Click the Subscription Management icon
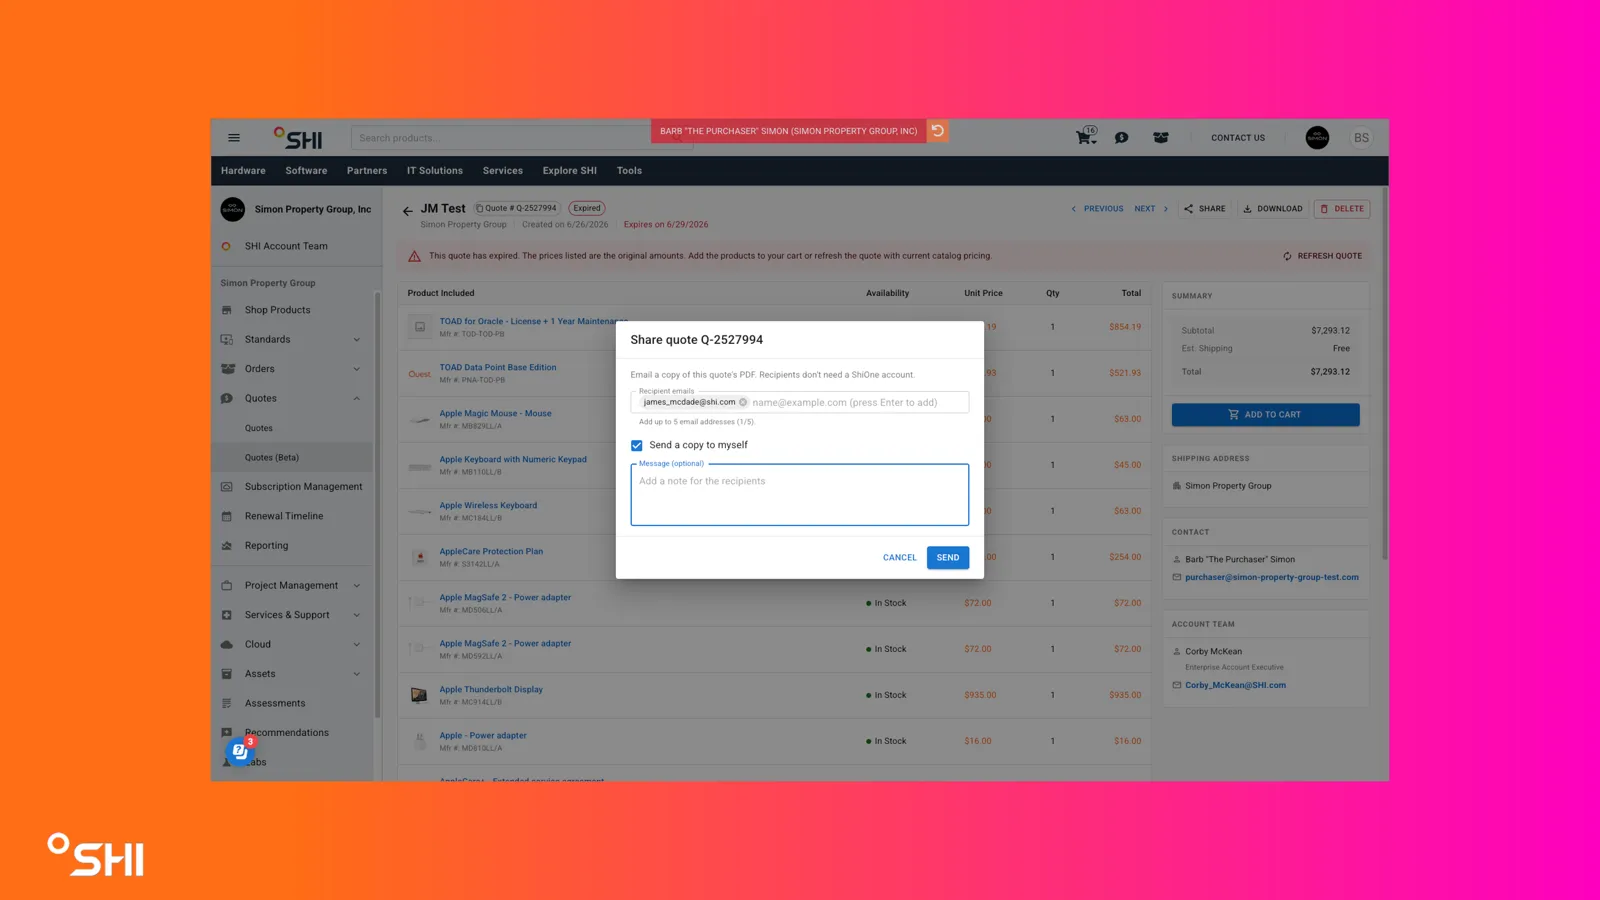The height and width of the screenshot is (900, 1600). (227, 487)
